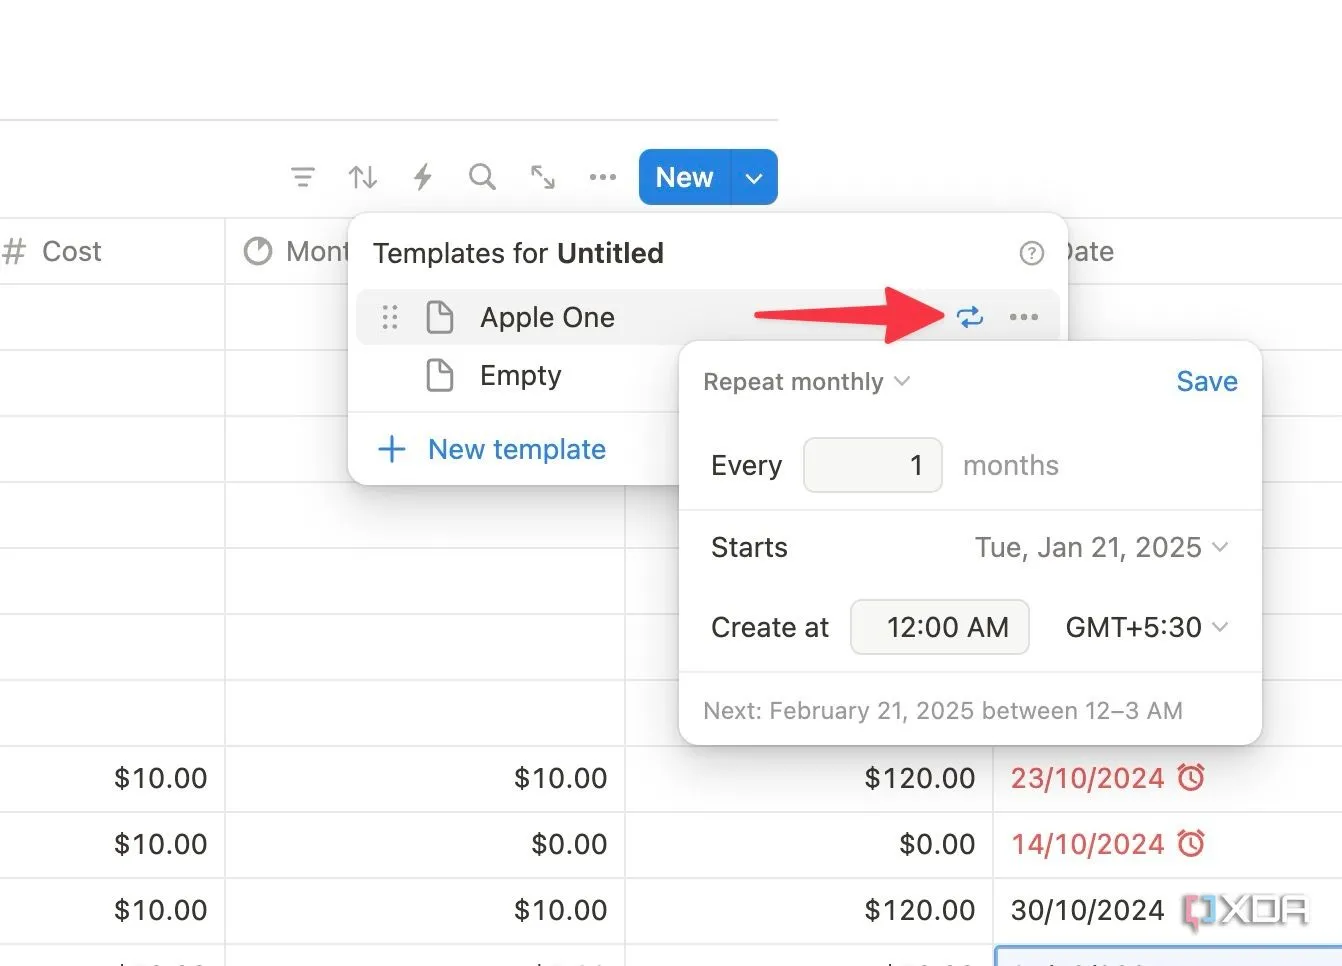Open Apple One template more options
1342x966 pixels.
click(1023, 317)
